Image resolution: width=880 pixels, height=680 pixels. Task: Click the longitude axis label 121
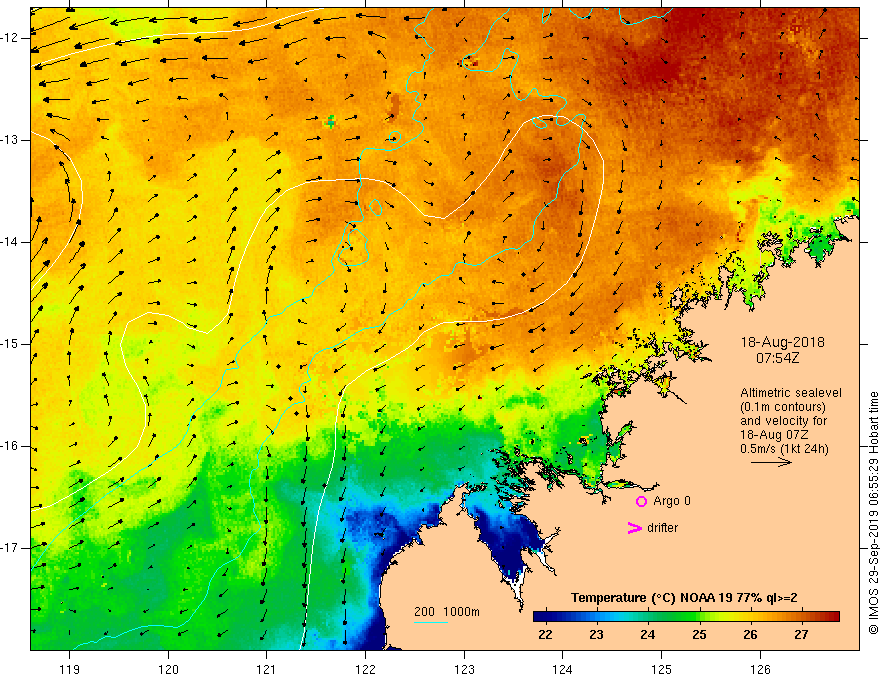(267, 669)
